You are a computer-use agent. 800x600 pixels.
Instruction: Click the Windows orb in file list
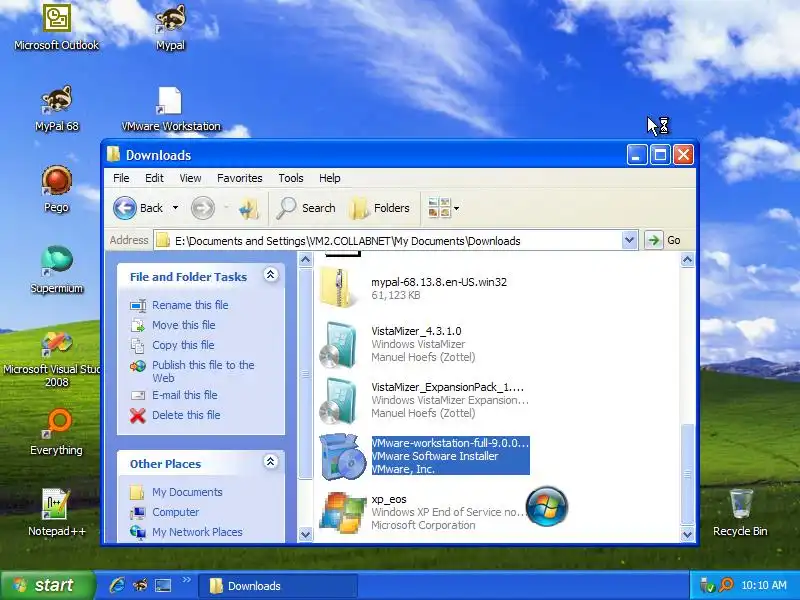[x=546, y=507]
